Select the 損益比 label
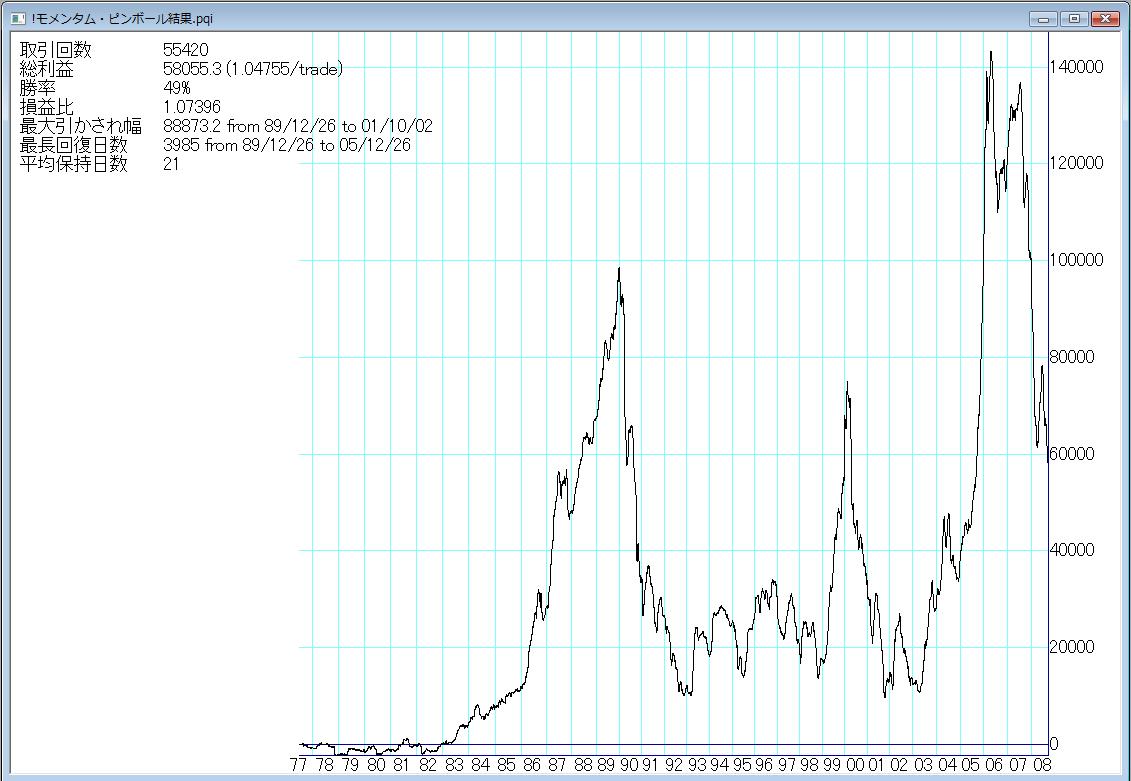 [x=46, y=107]
